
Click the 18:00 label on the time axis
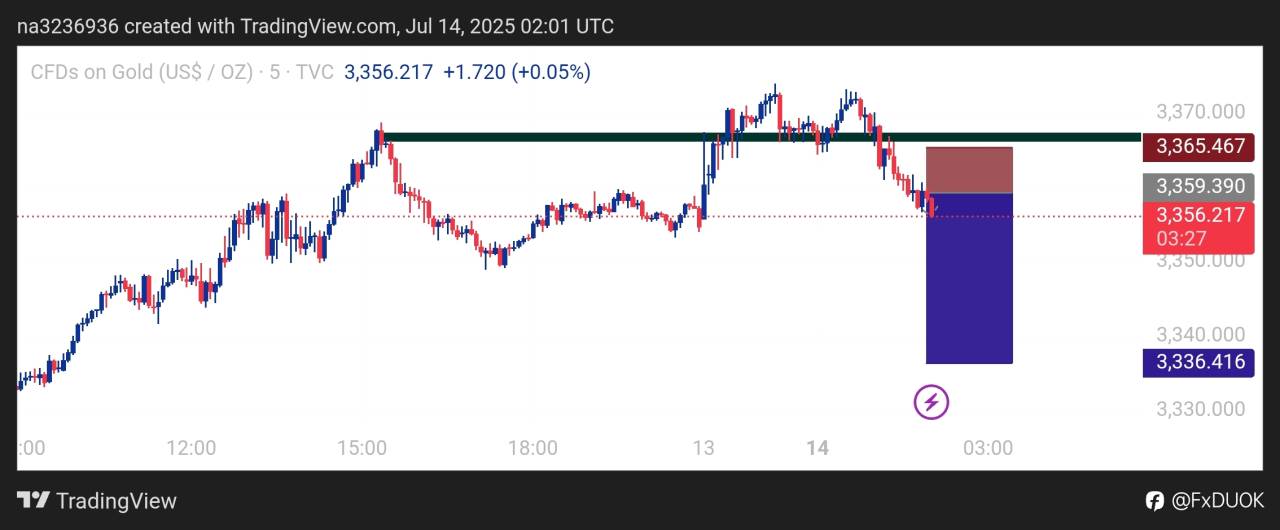point(533,448)
